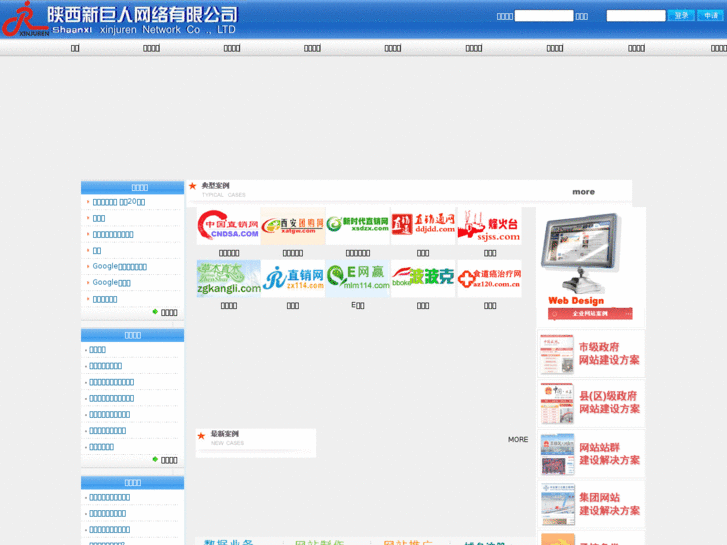
Task: Open 县(区)级政府网站建设方案 banner
Action: (591, 403)
